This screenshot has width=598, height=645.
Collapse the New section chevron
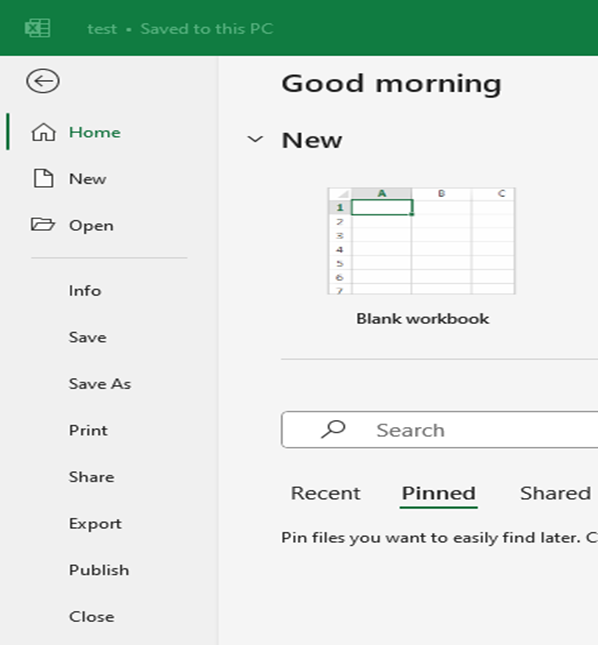pos(255,139)
